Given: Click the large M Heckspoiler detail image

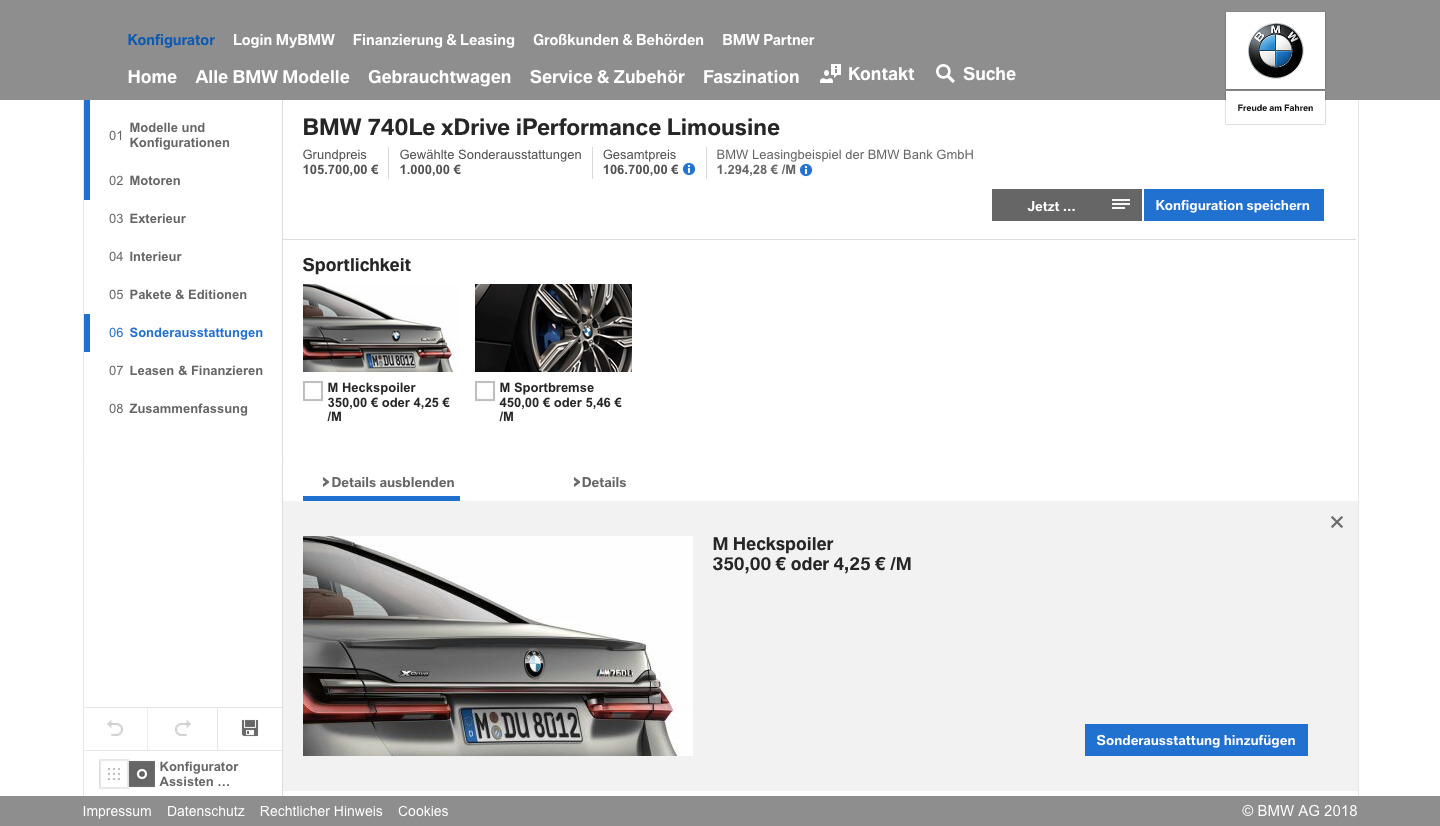Looking at the screenshot, I should [x=498, y=646].
